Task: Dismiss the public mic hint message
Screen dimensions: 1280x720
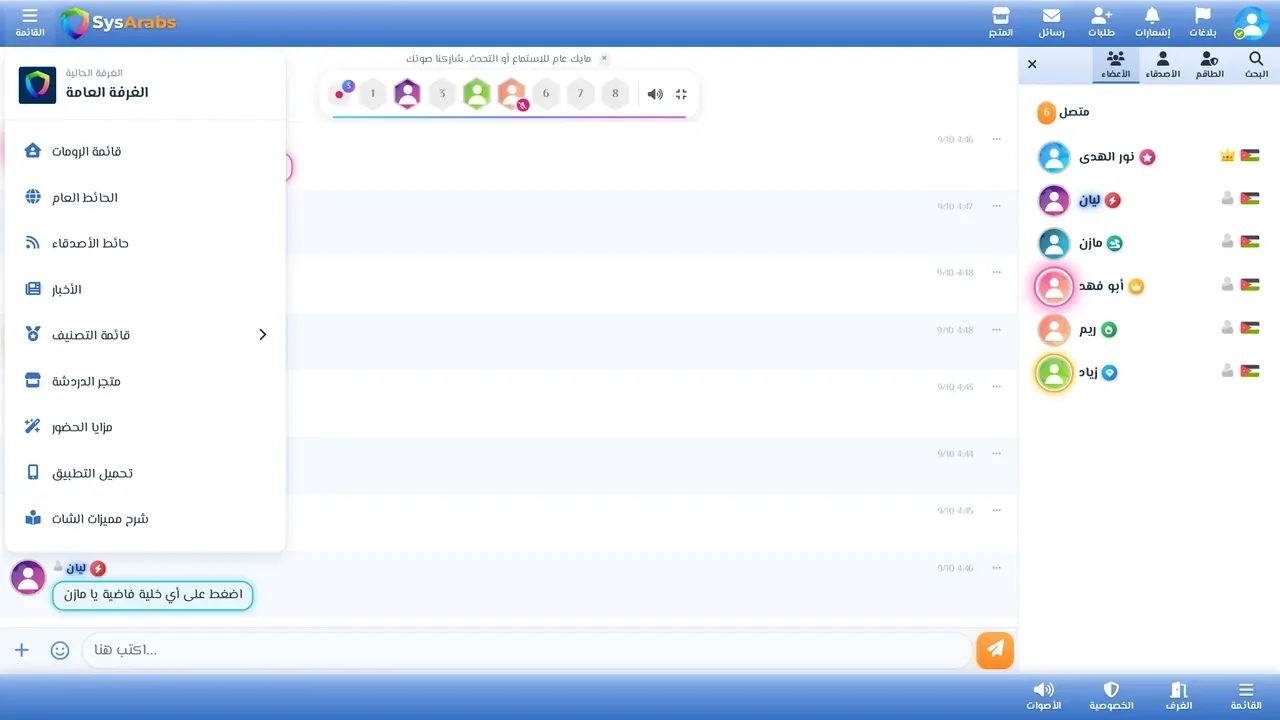Action: tap(604, 58)
